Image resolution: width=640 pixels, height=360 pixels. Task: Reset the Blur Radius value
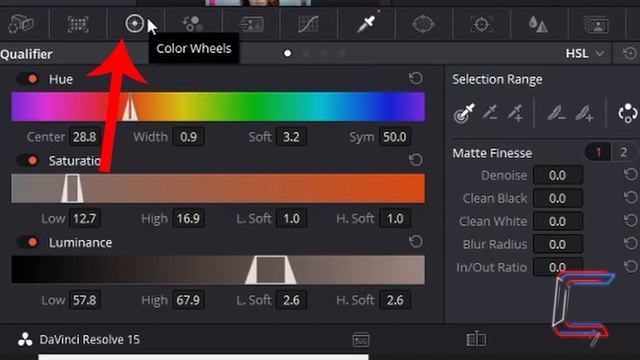tap(631, 244)
